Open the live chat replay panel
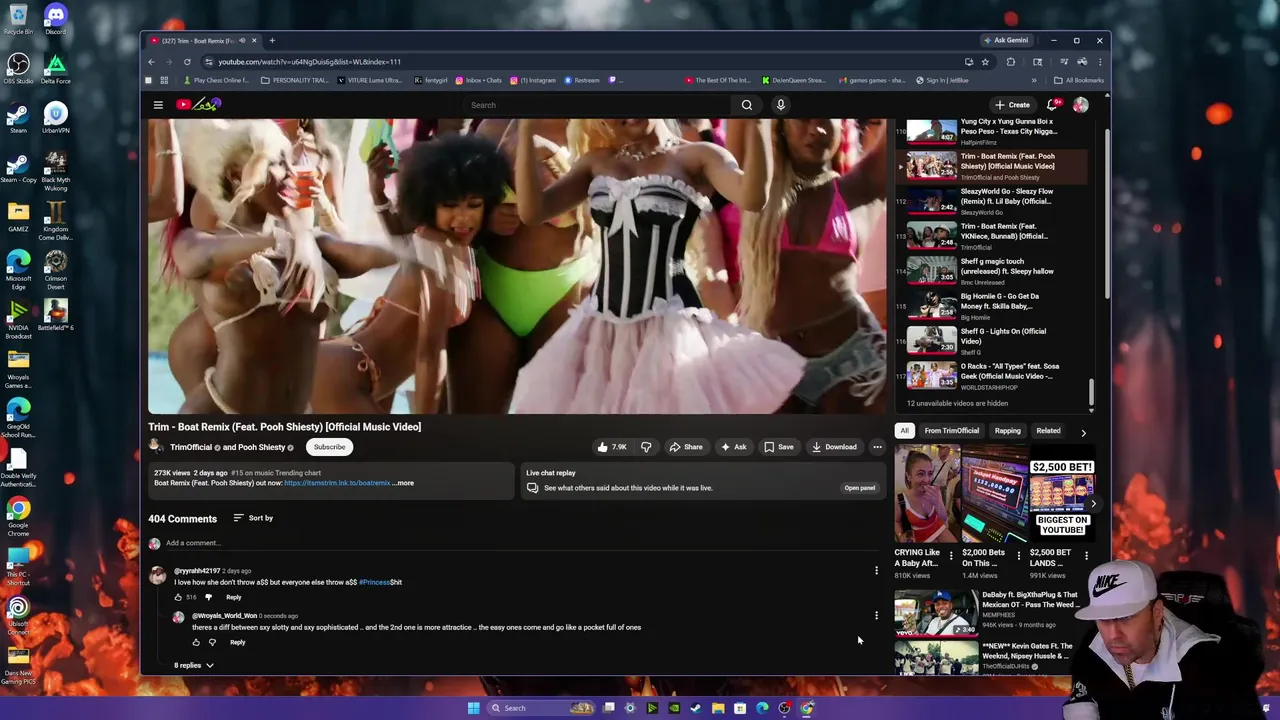This screenshot has height=720, width=1280. pos(860,488)
